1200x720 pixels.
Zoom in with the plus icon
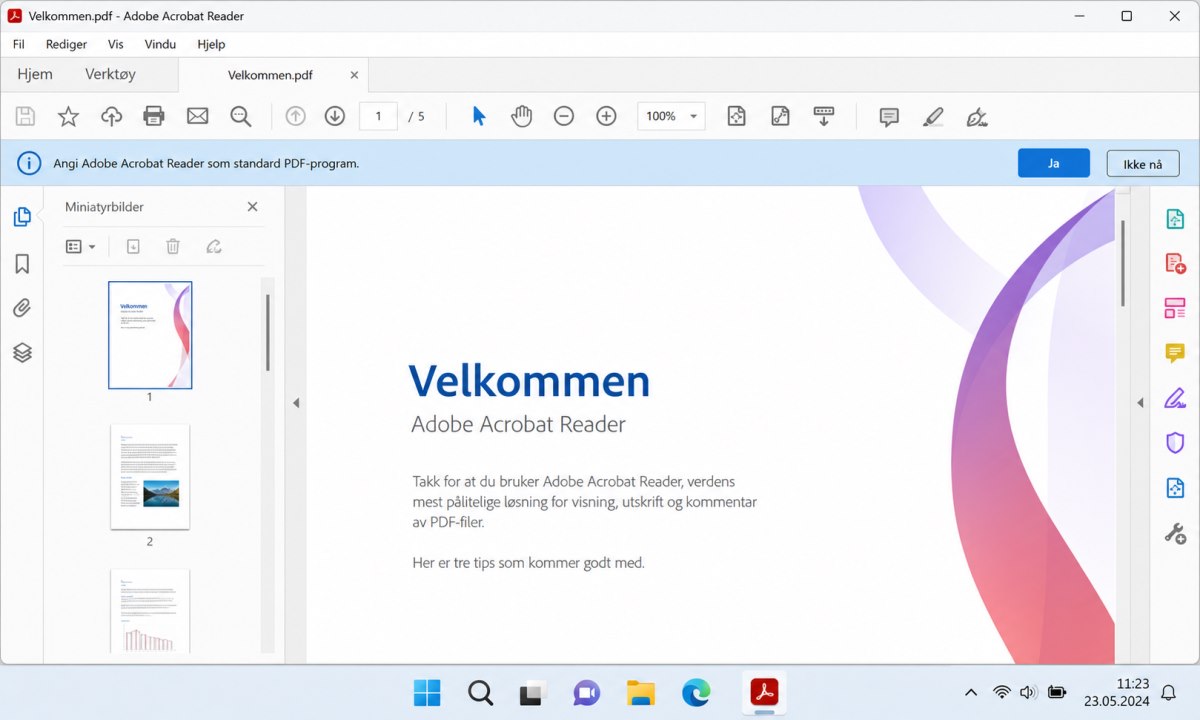tap(606, 116)
